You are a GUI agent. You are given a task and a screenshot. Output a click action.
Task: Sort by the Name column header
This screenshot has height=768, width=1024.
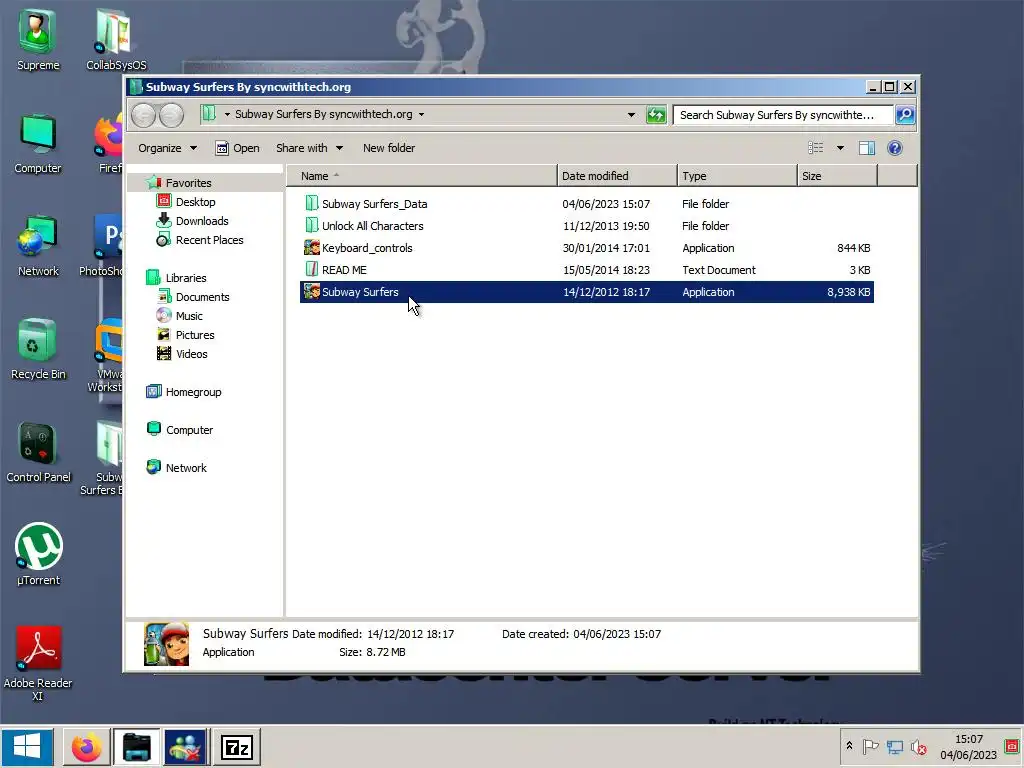[422, 176]
